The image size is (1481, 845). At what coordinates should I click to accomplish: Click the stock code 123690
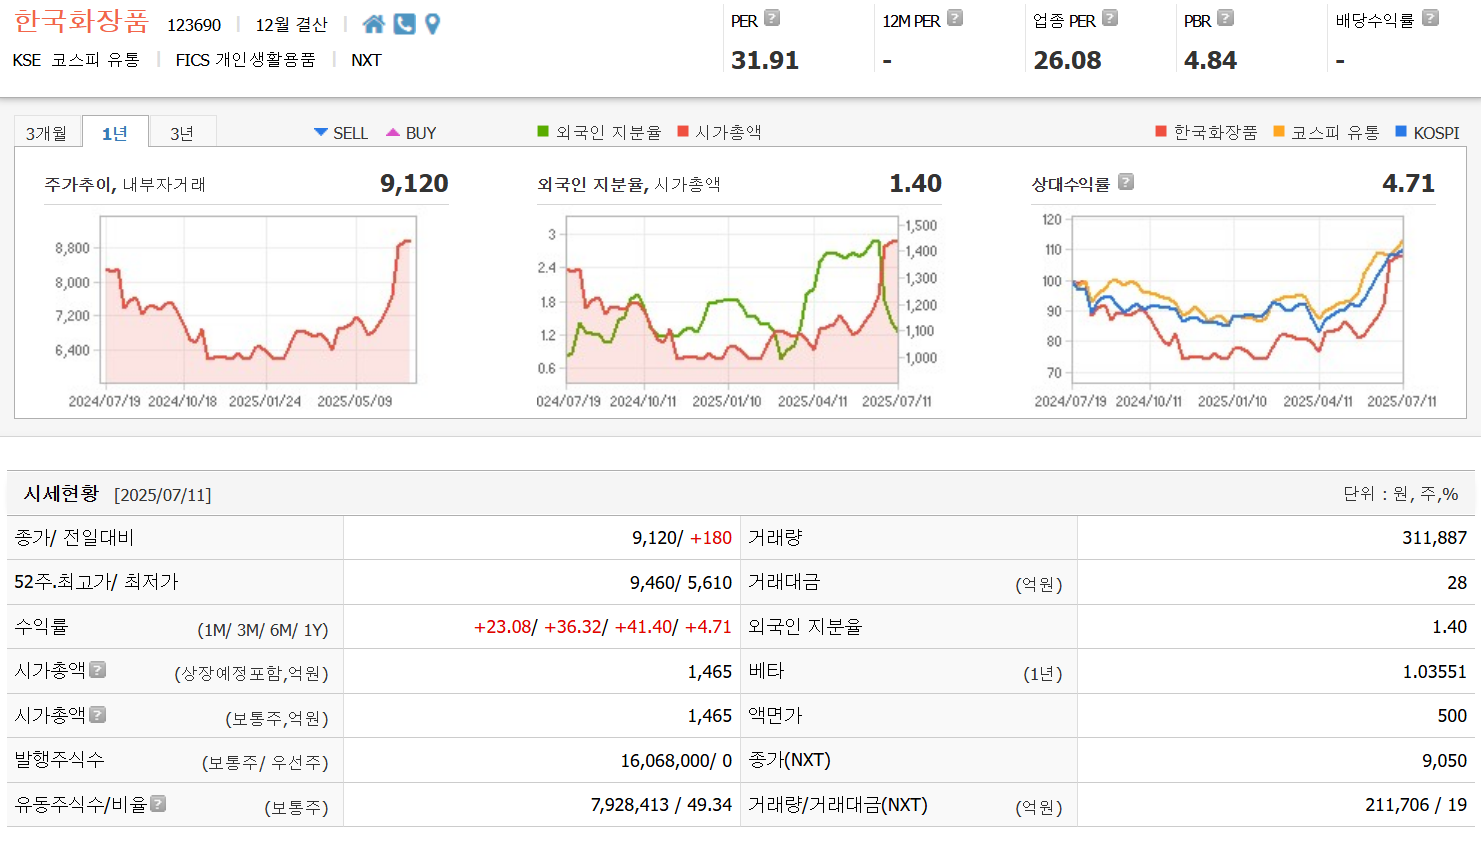194,25
